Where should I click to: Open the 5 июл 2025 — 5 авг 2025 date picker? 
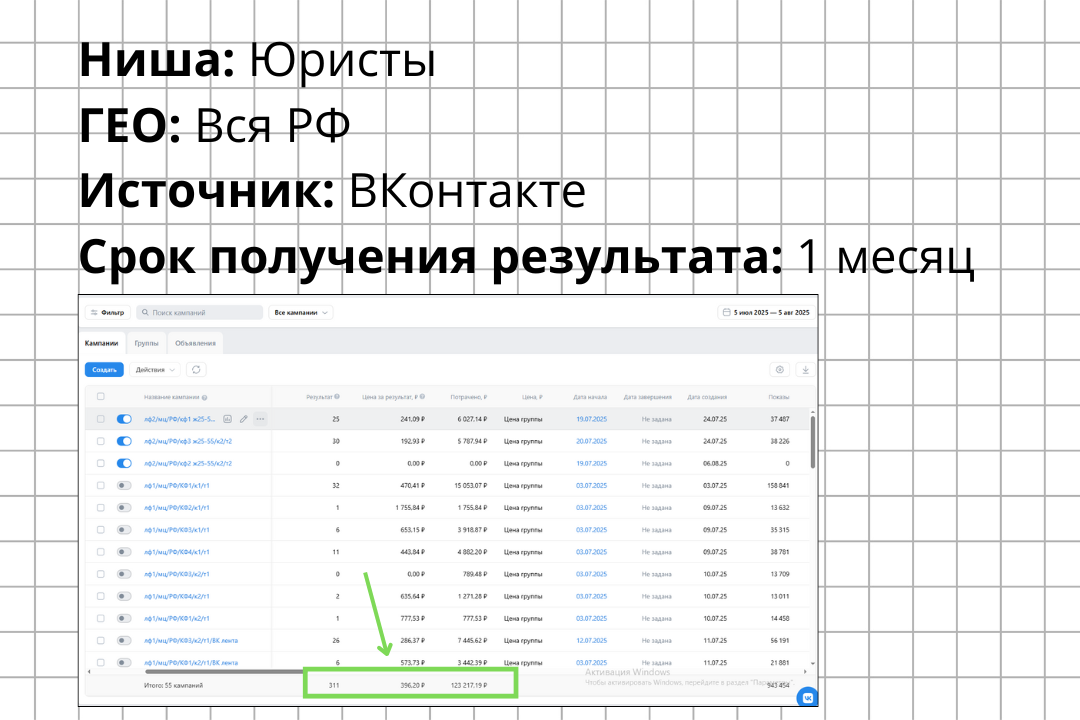click(x=765, y=313)
